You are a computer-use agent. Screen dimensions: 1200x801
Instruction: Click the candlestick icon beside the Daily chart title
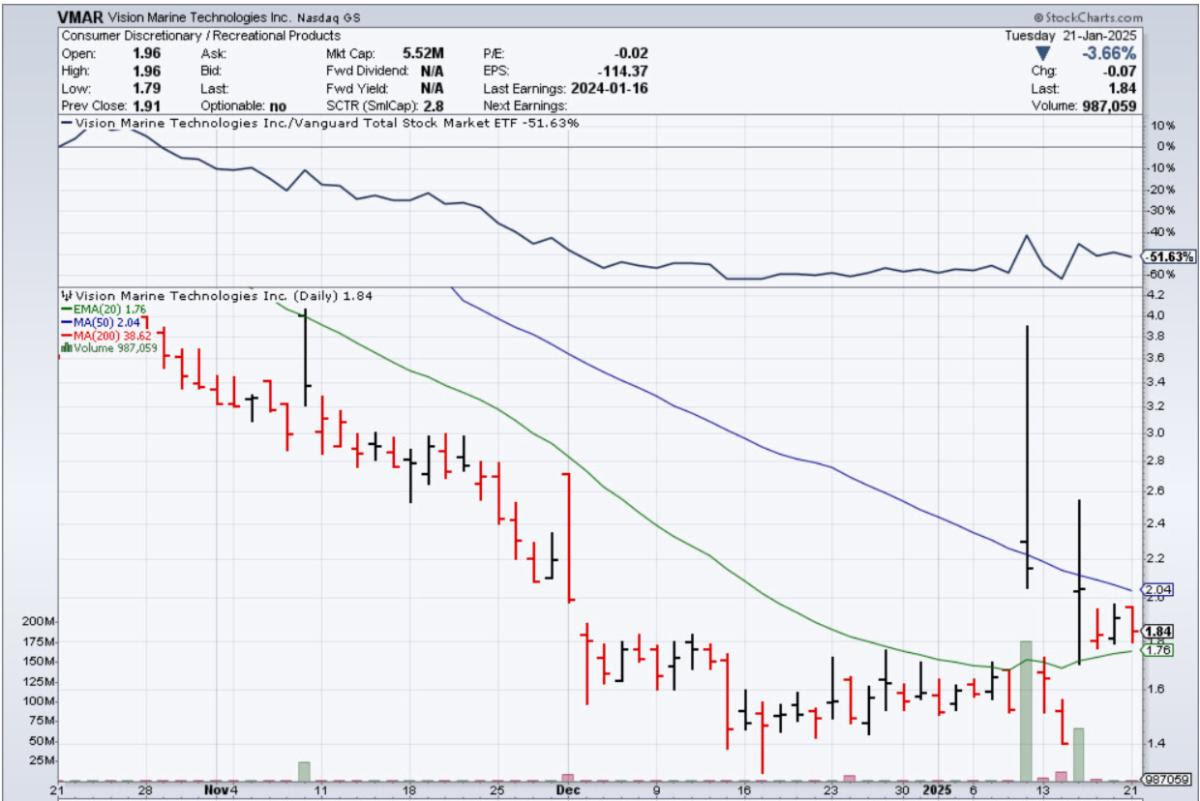(x=67, y=296)
